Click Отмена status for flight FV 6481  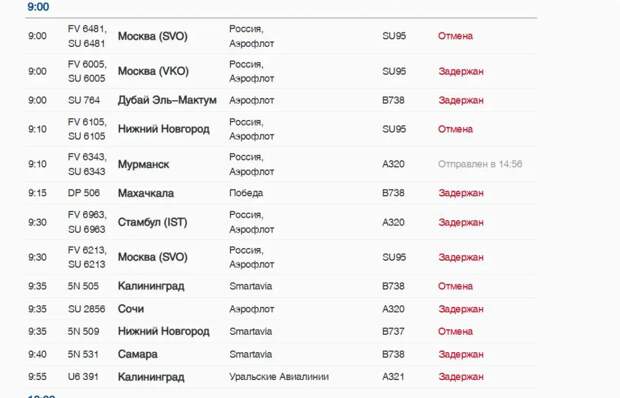tap(455, 36)
